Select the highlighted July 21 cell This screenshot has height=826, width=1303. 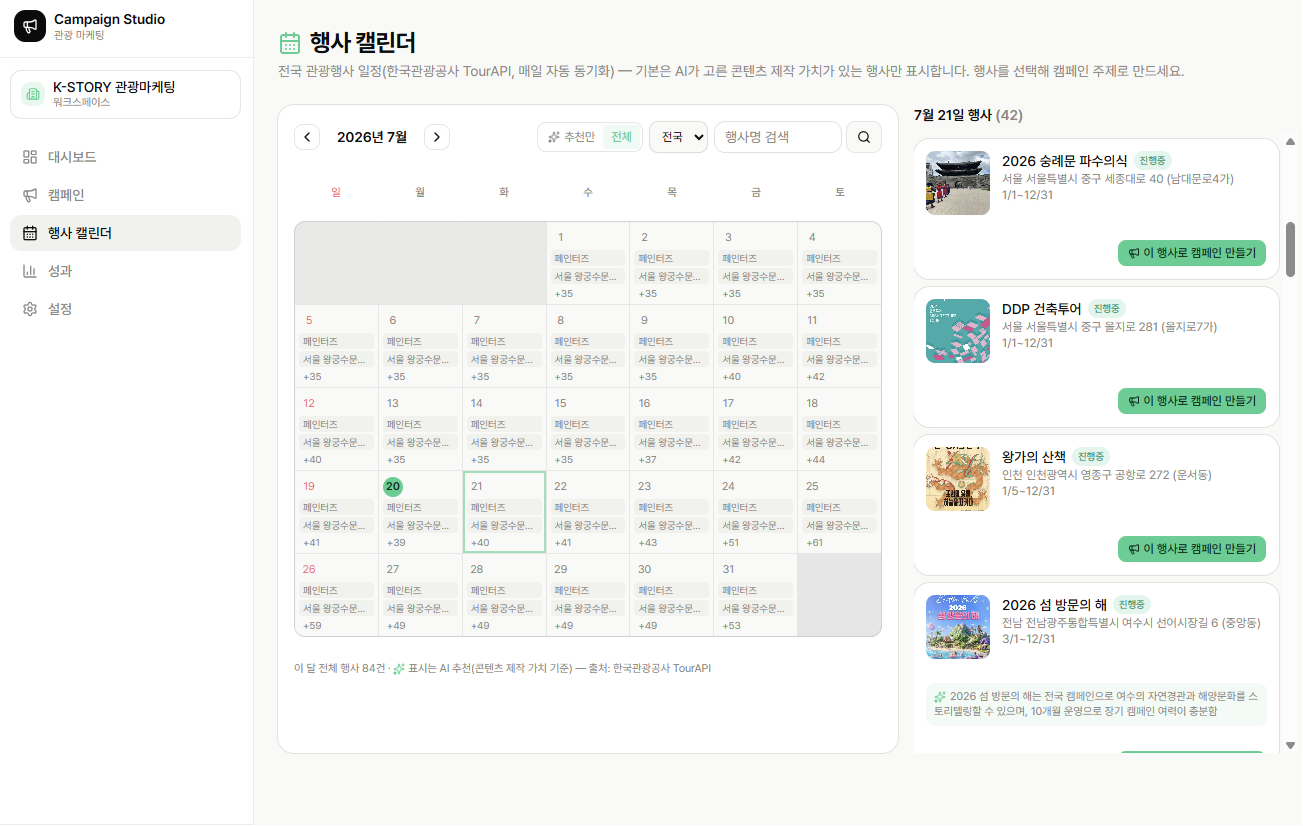(x=504, y=512)
